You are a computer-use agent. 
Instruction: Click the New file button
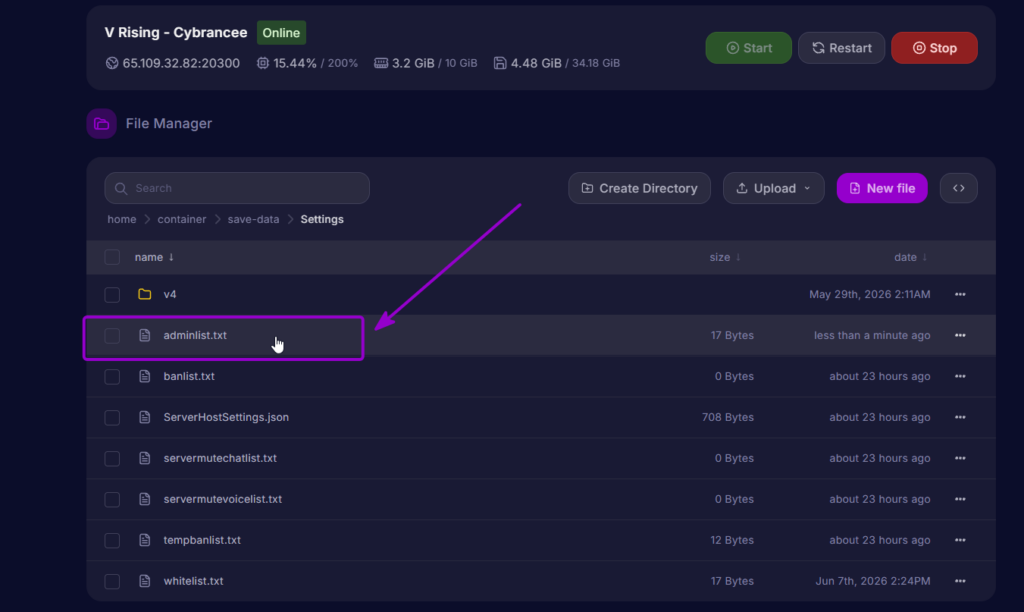pos(882,188)
